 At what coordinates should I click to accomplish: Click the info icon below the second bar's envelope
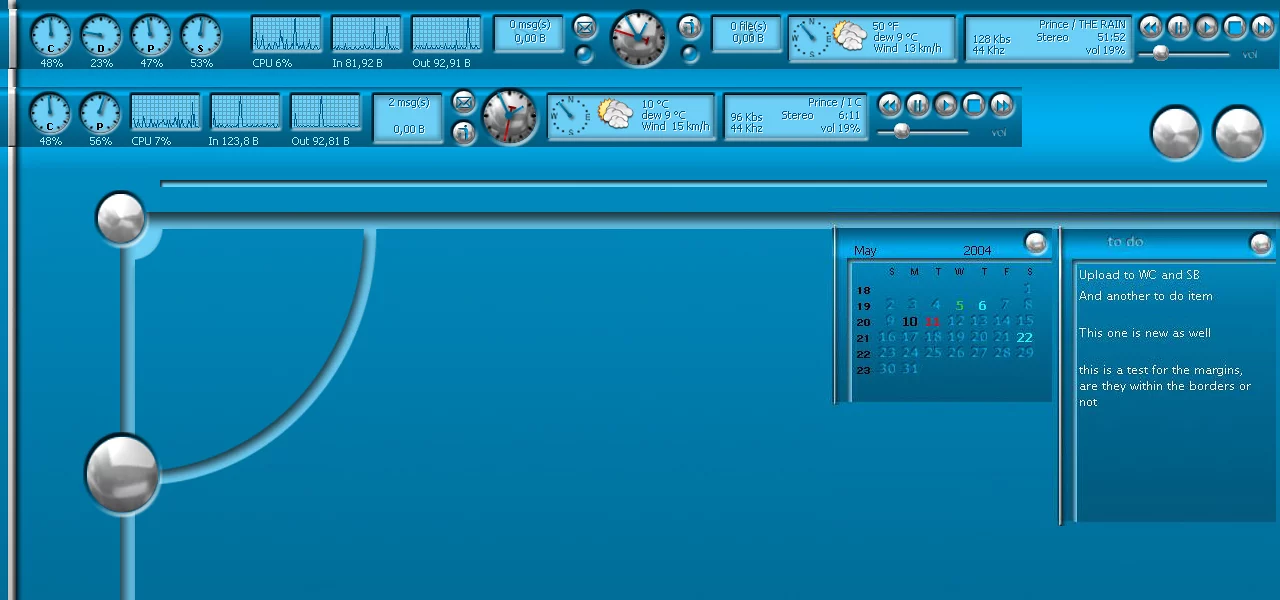(x=463, y=131)
